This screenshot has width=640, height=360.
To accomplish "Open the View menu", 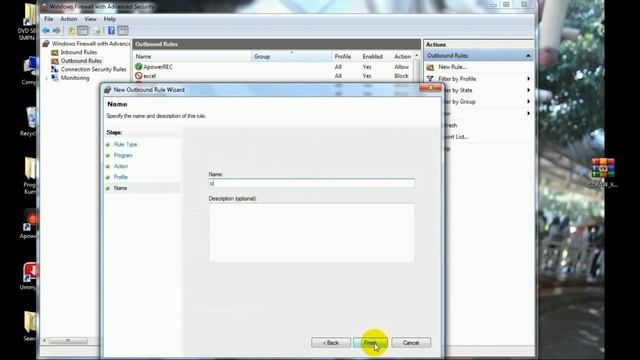I will (90, 19).
